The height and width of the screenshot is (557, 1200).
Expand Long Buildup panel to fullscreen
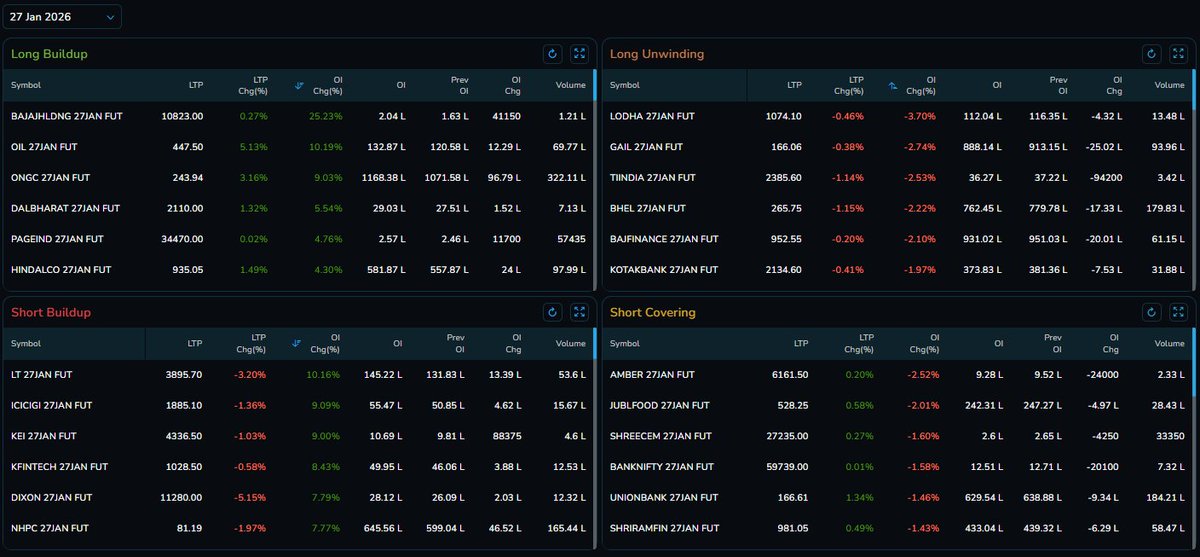(580, 54)
